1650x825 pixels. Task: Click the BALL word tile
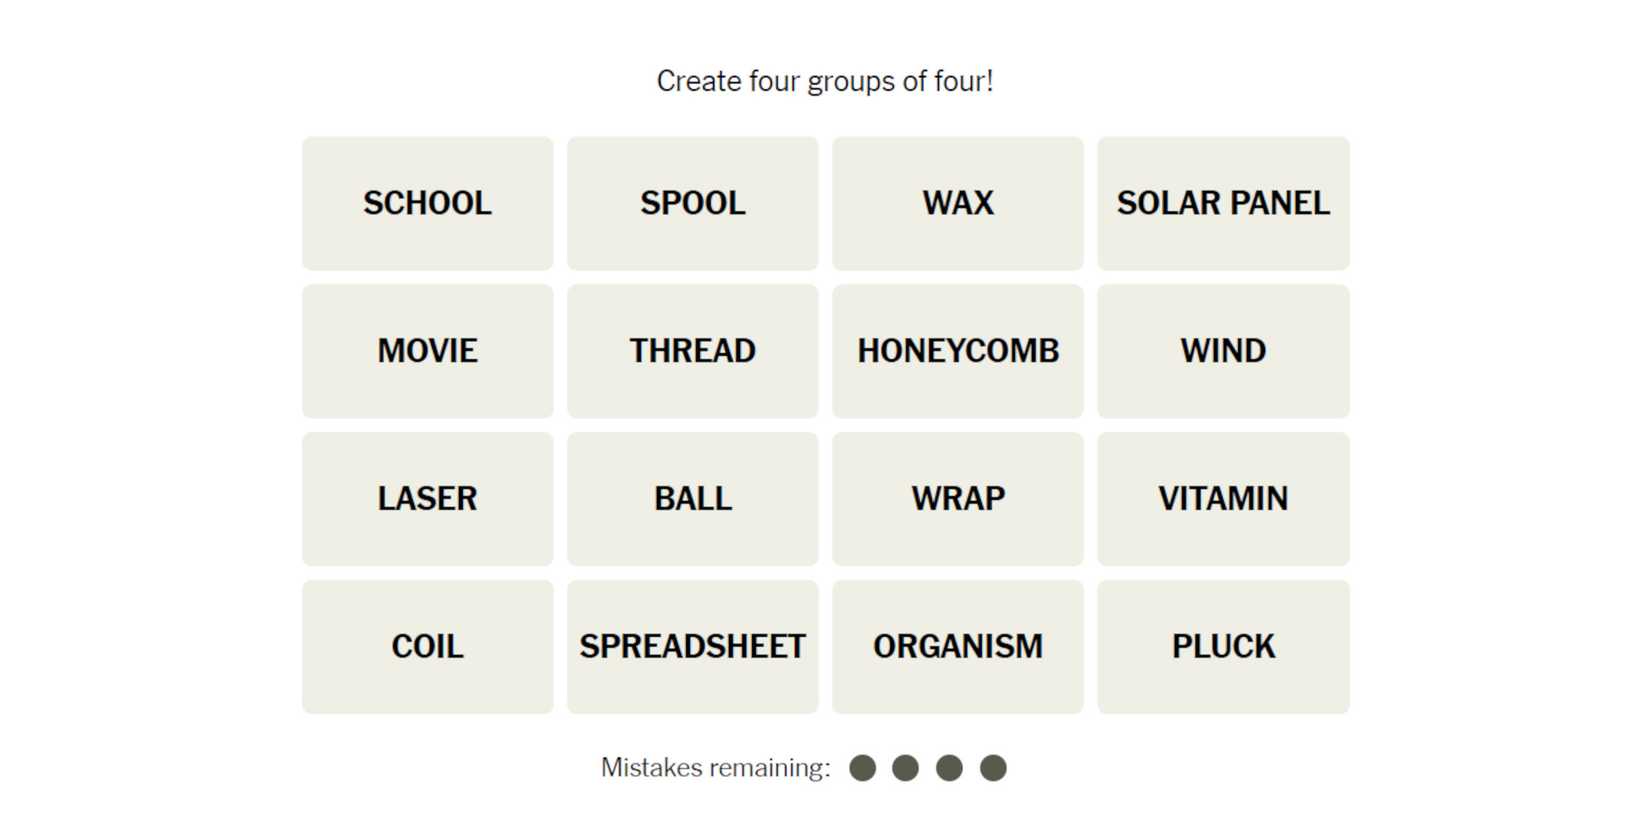click(692, 499)
